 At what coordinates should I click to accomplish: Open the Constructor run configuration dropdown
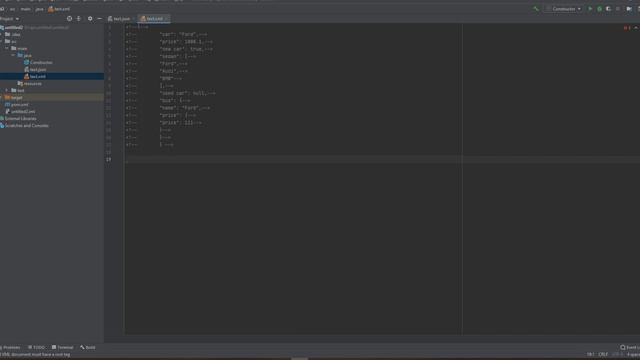click(x=564, y=9)
